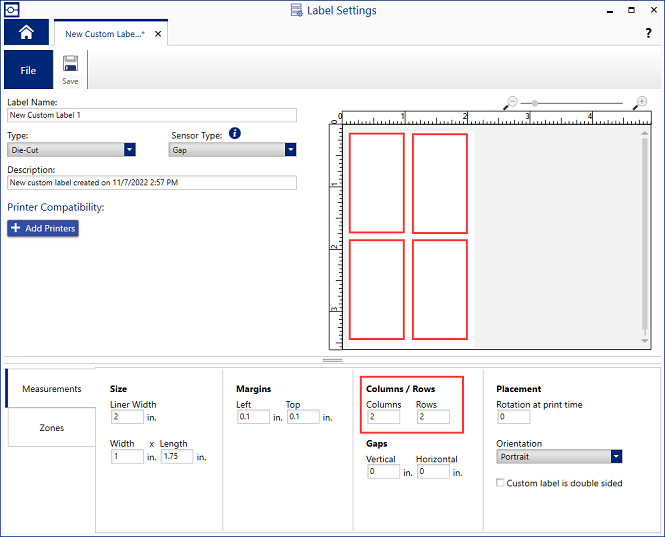Click the zoom in magnifier icon

pyautogui.click(x=642, y=102)
